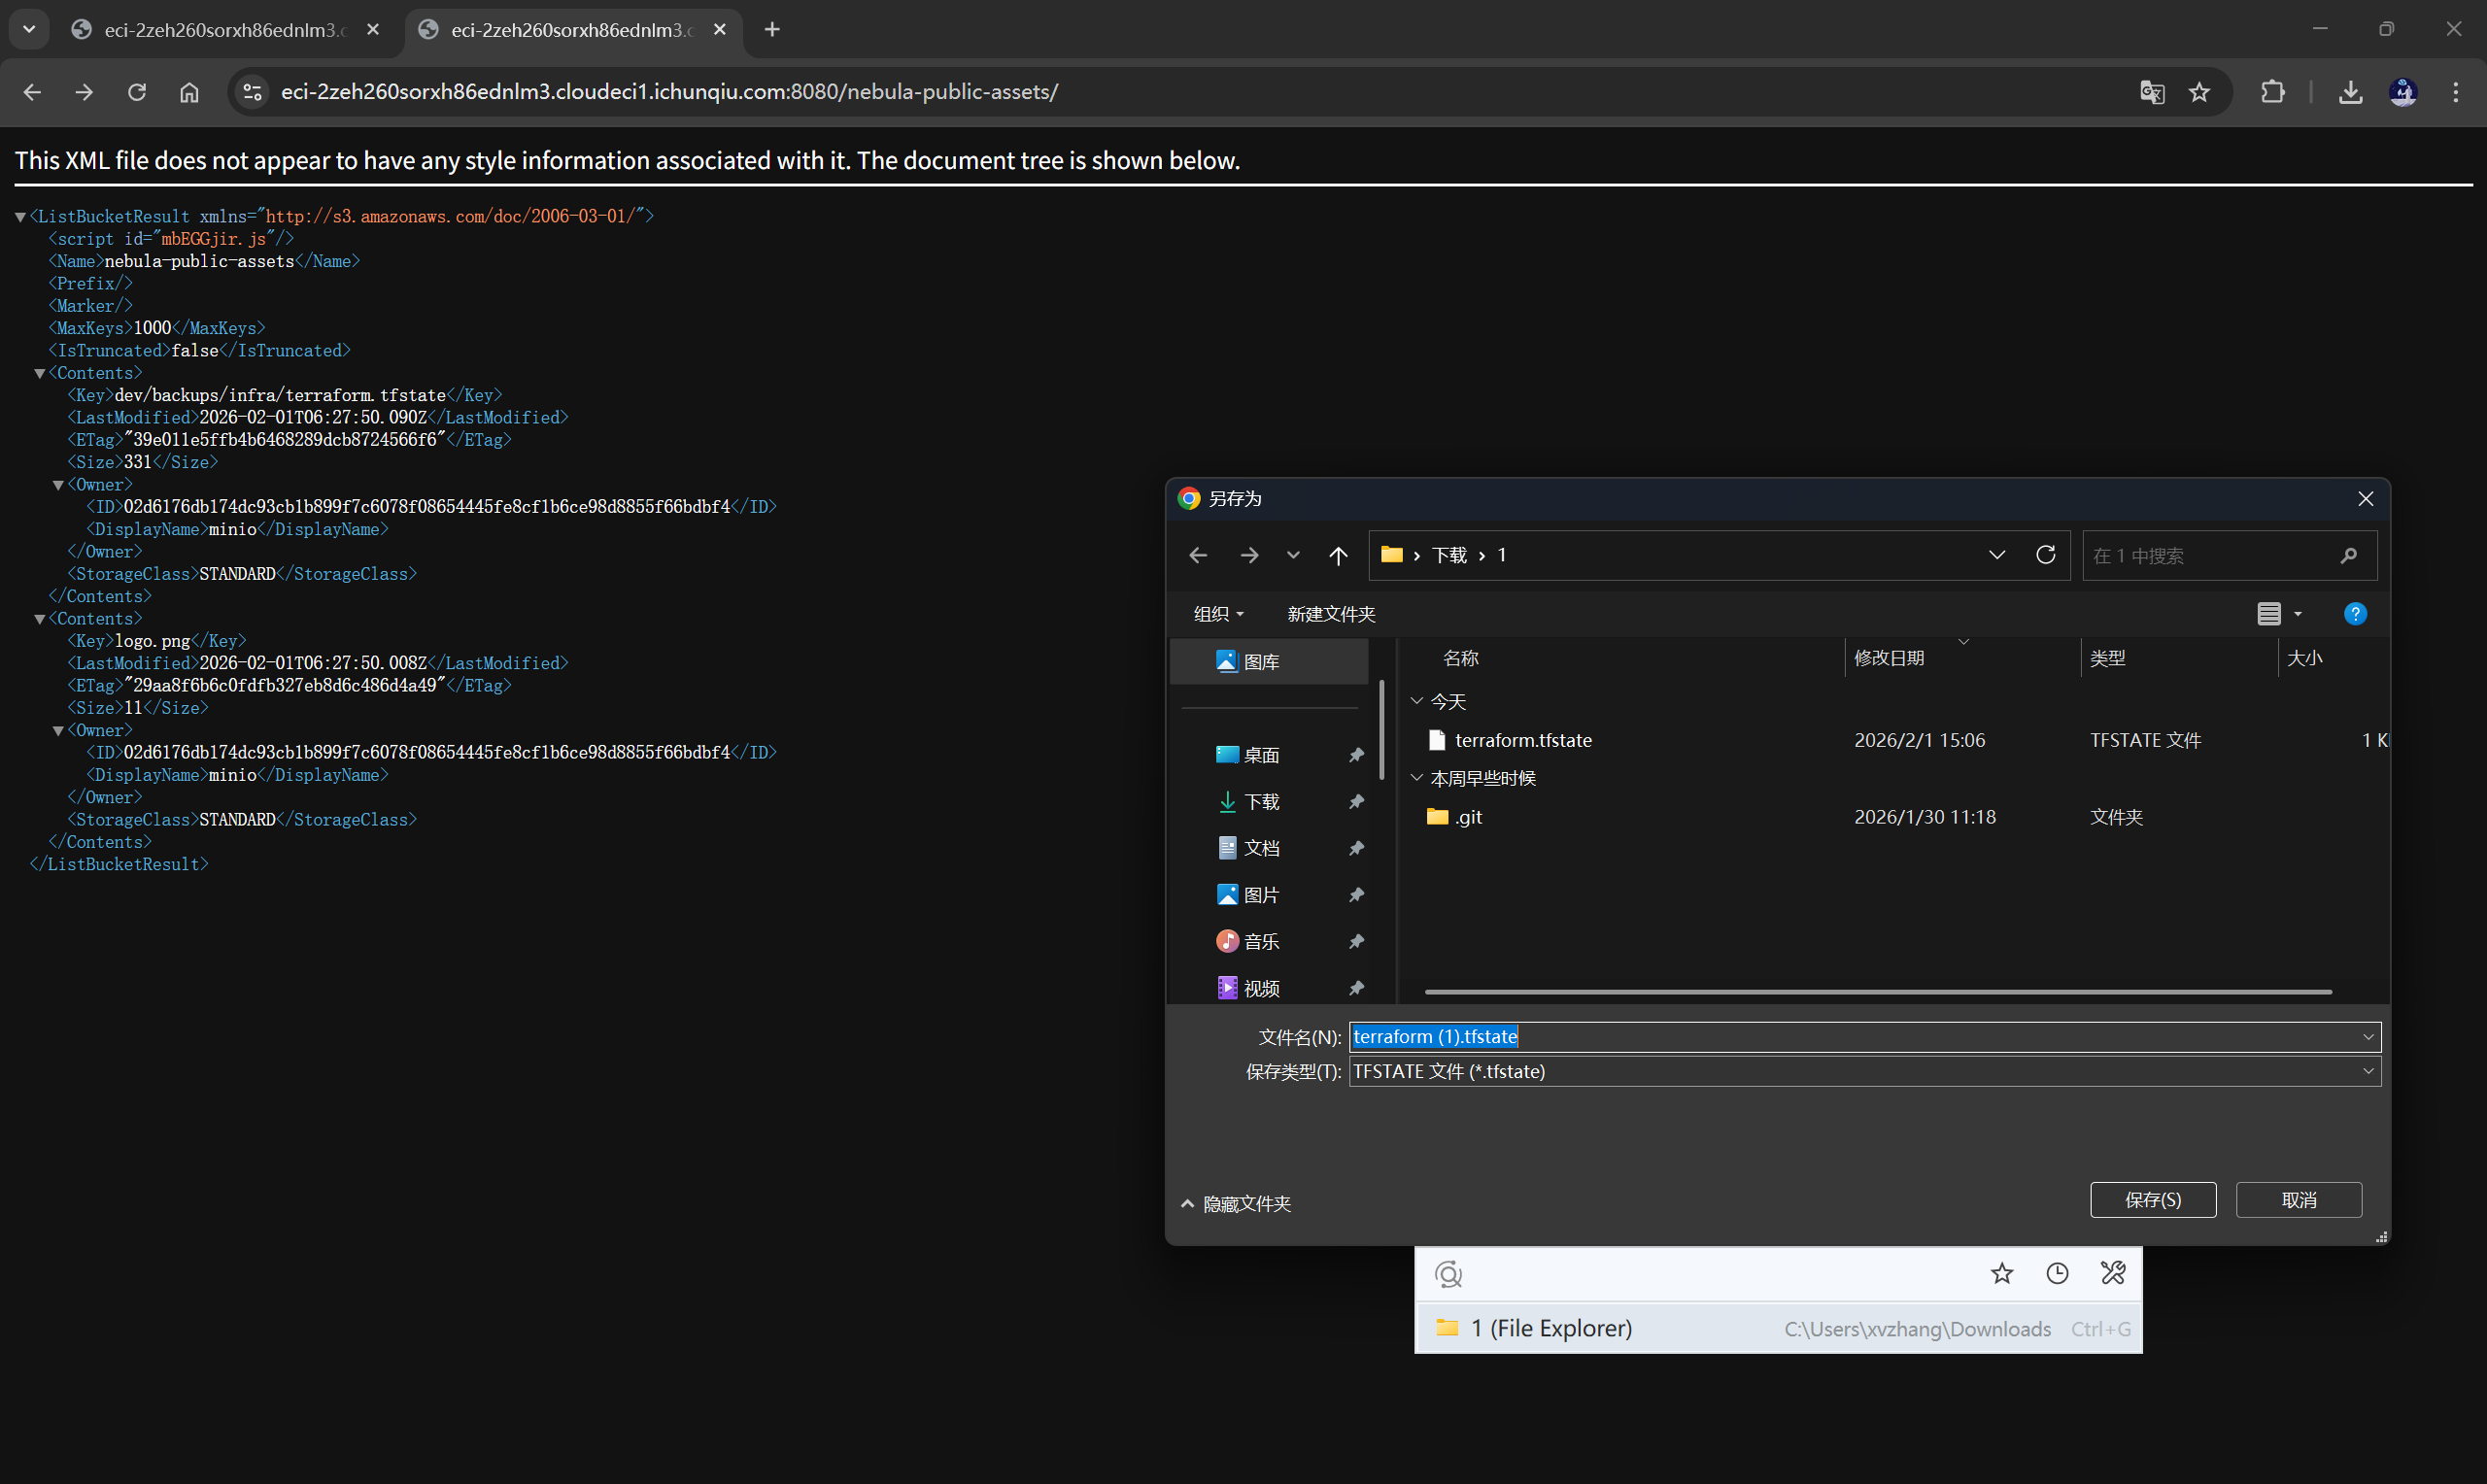Click the 保存(S) button
Viewport: 2487px width, 1484px height.
point(2153,1199)
